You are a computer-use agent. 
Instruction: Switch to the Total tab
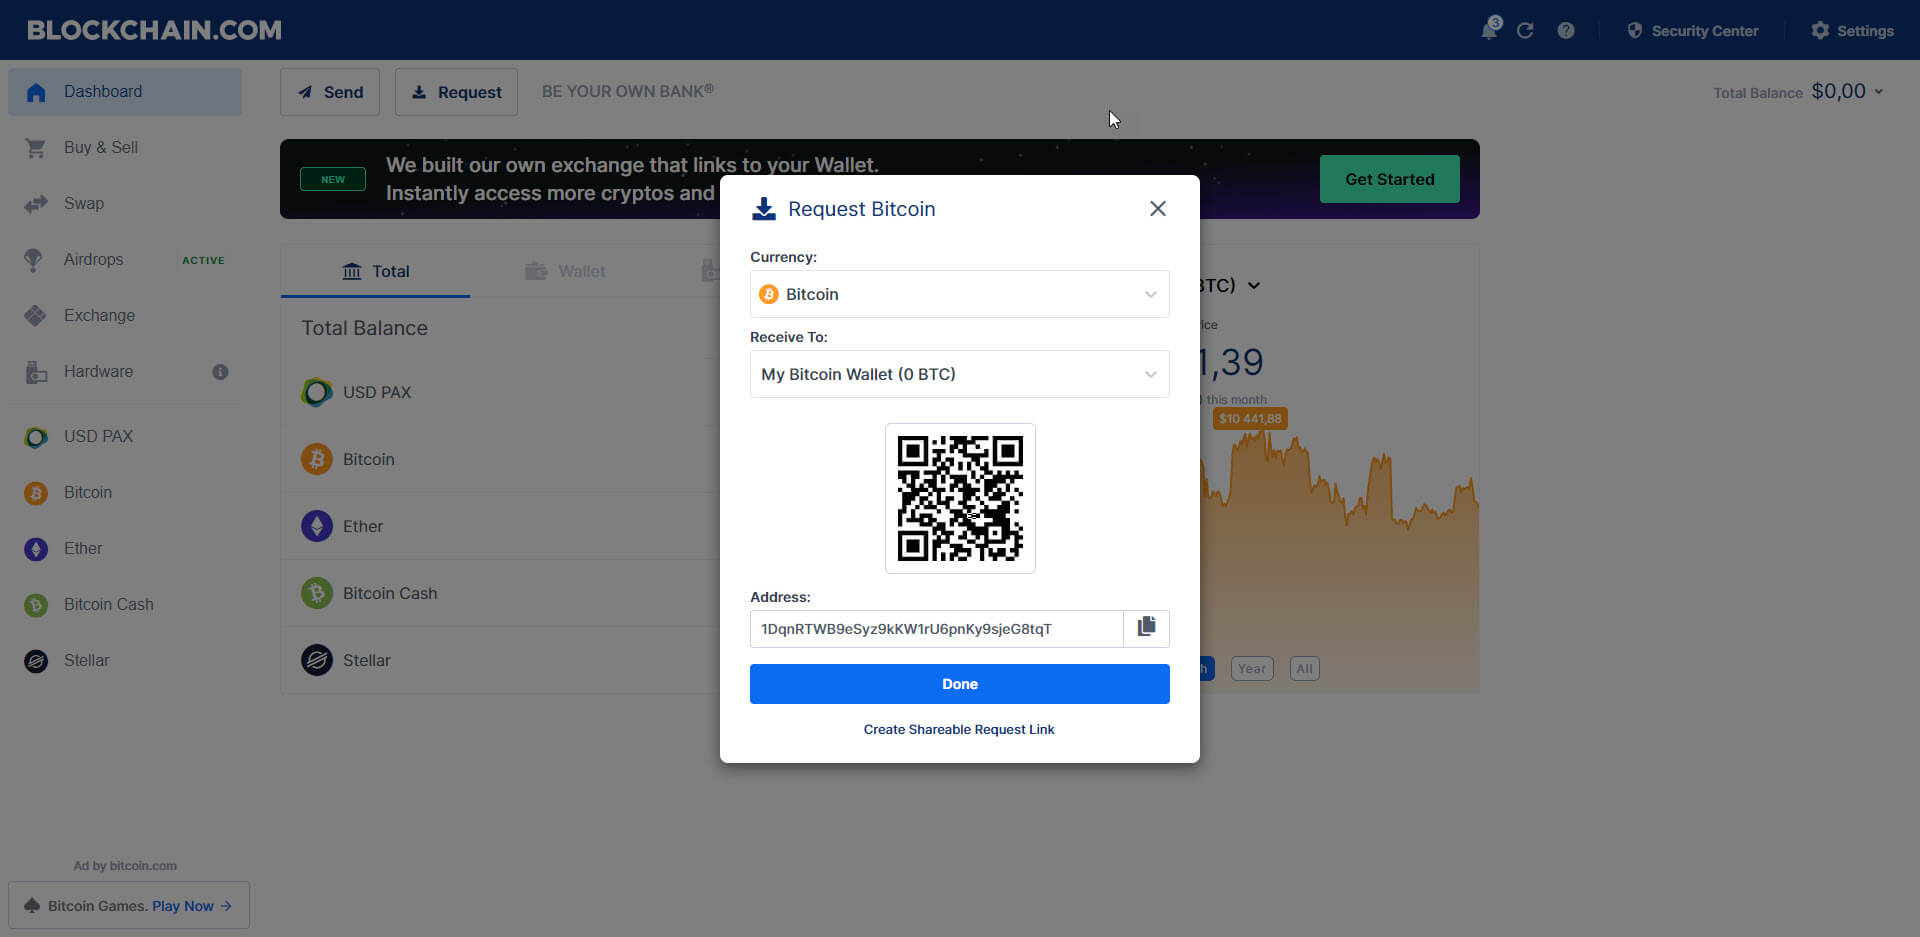[x=376, y=271]
